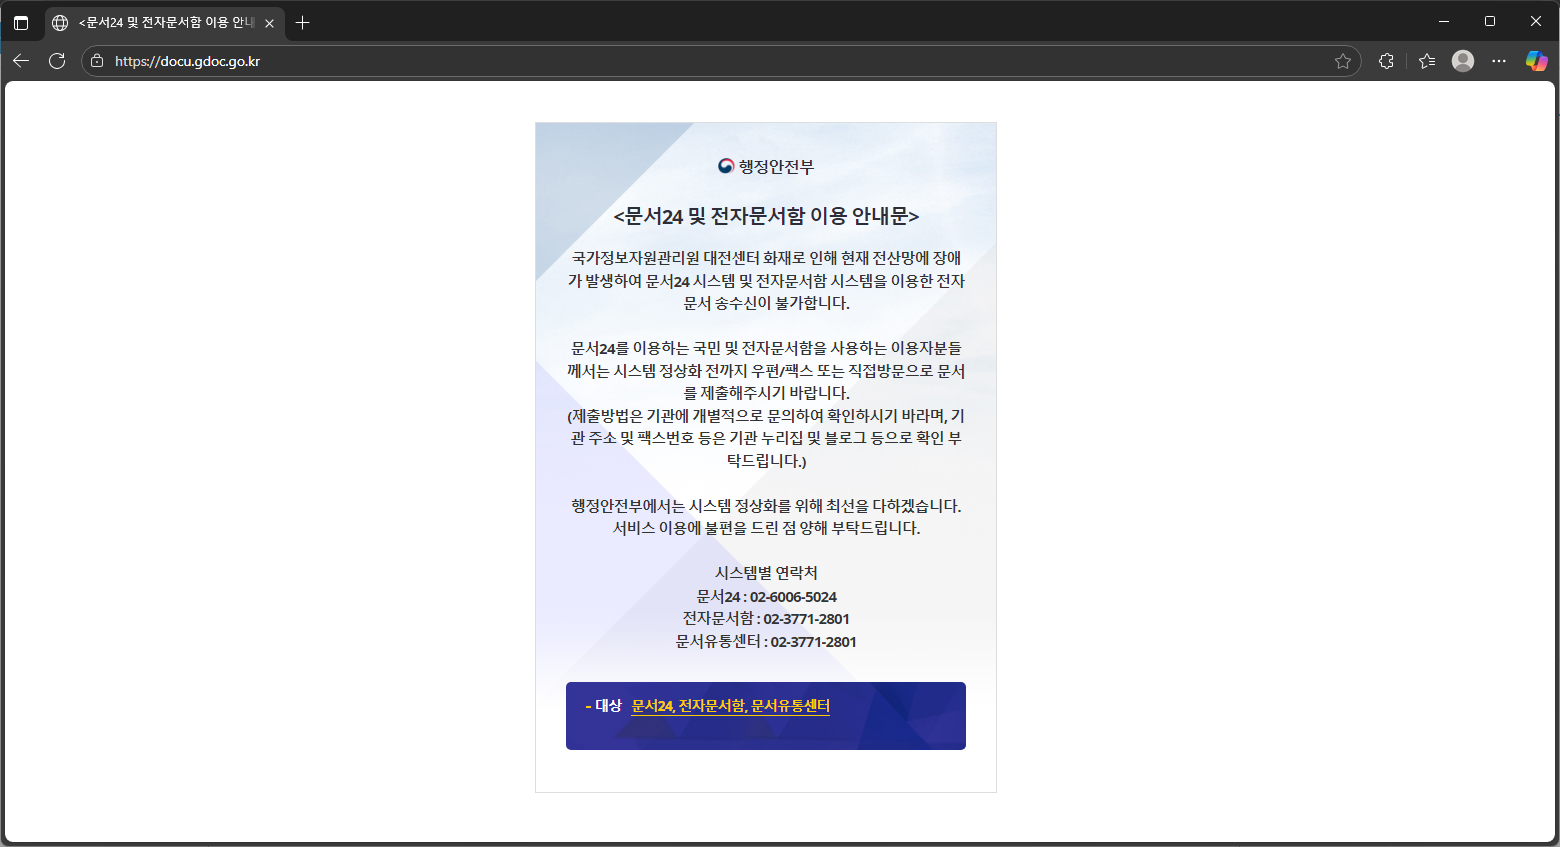Minimize the browser window
The height and width of the screenshot is (847, 1560).
pyautogui.click(x=1443, y=22)
